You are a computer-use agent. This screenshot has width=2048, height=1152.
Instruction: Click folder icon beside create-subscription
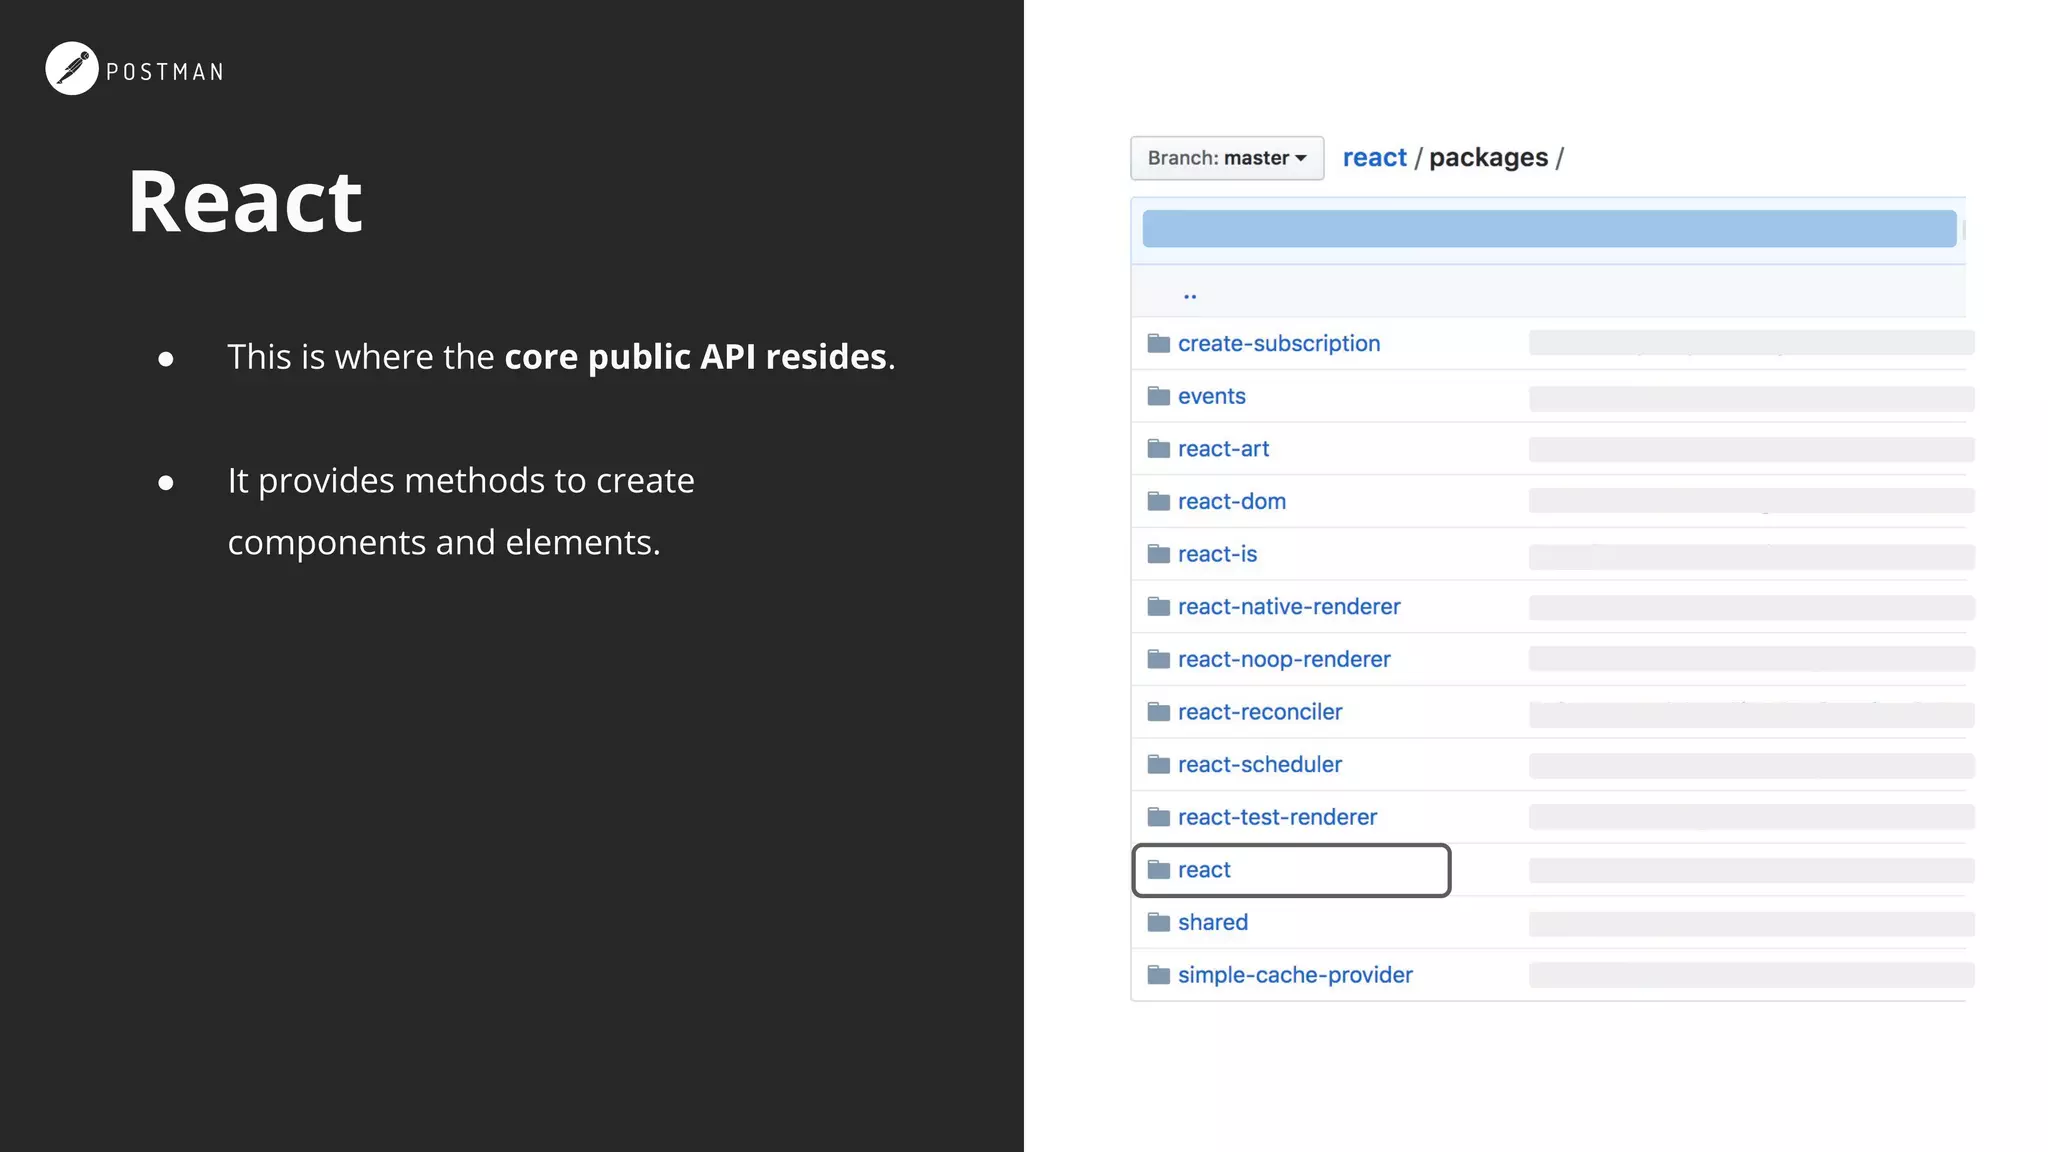(x=1159, y=343)
